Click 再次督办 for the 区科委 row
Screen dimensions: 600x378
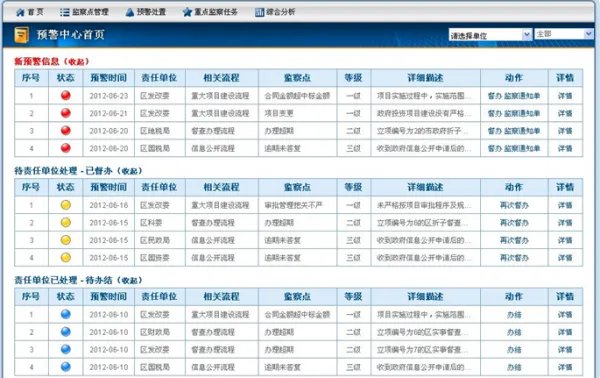coord(514,223)
